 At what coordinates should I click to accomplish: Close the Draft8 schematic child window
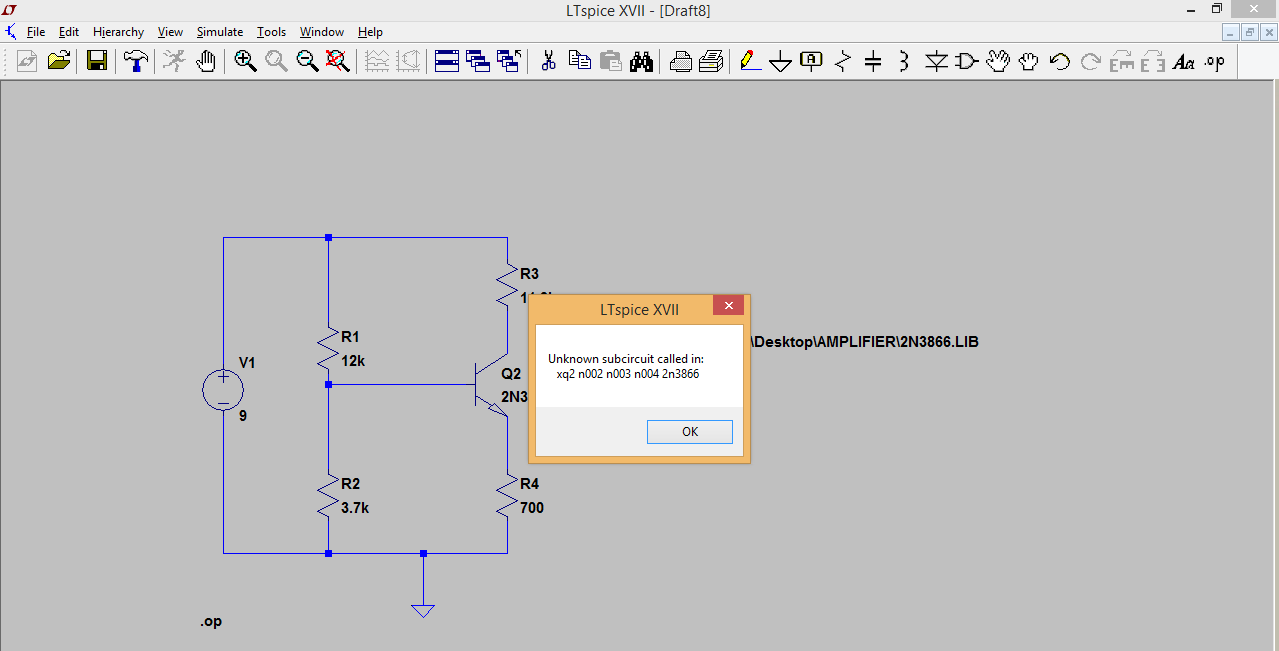1268,32
